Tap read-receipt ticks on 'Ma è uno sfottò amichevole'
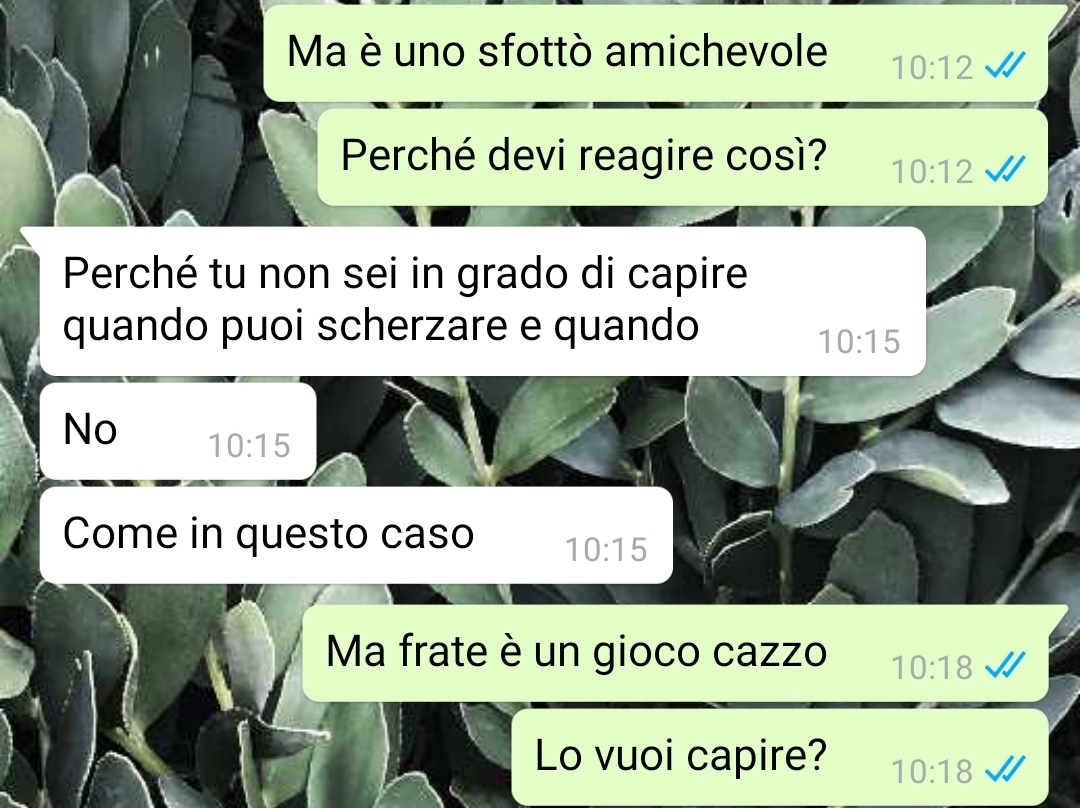Screen dimensions: 1080x808 click(1005, 65)
